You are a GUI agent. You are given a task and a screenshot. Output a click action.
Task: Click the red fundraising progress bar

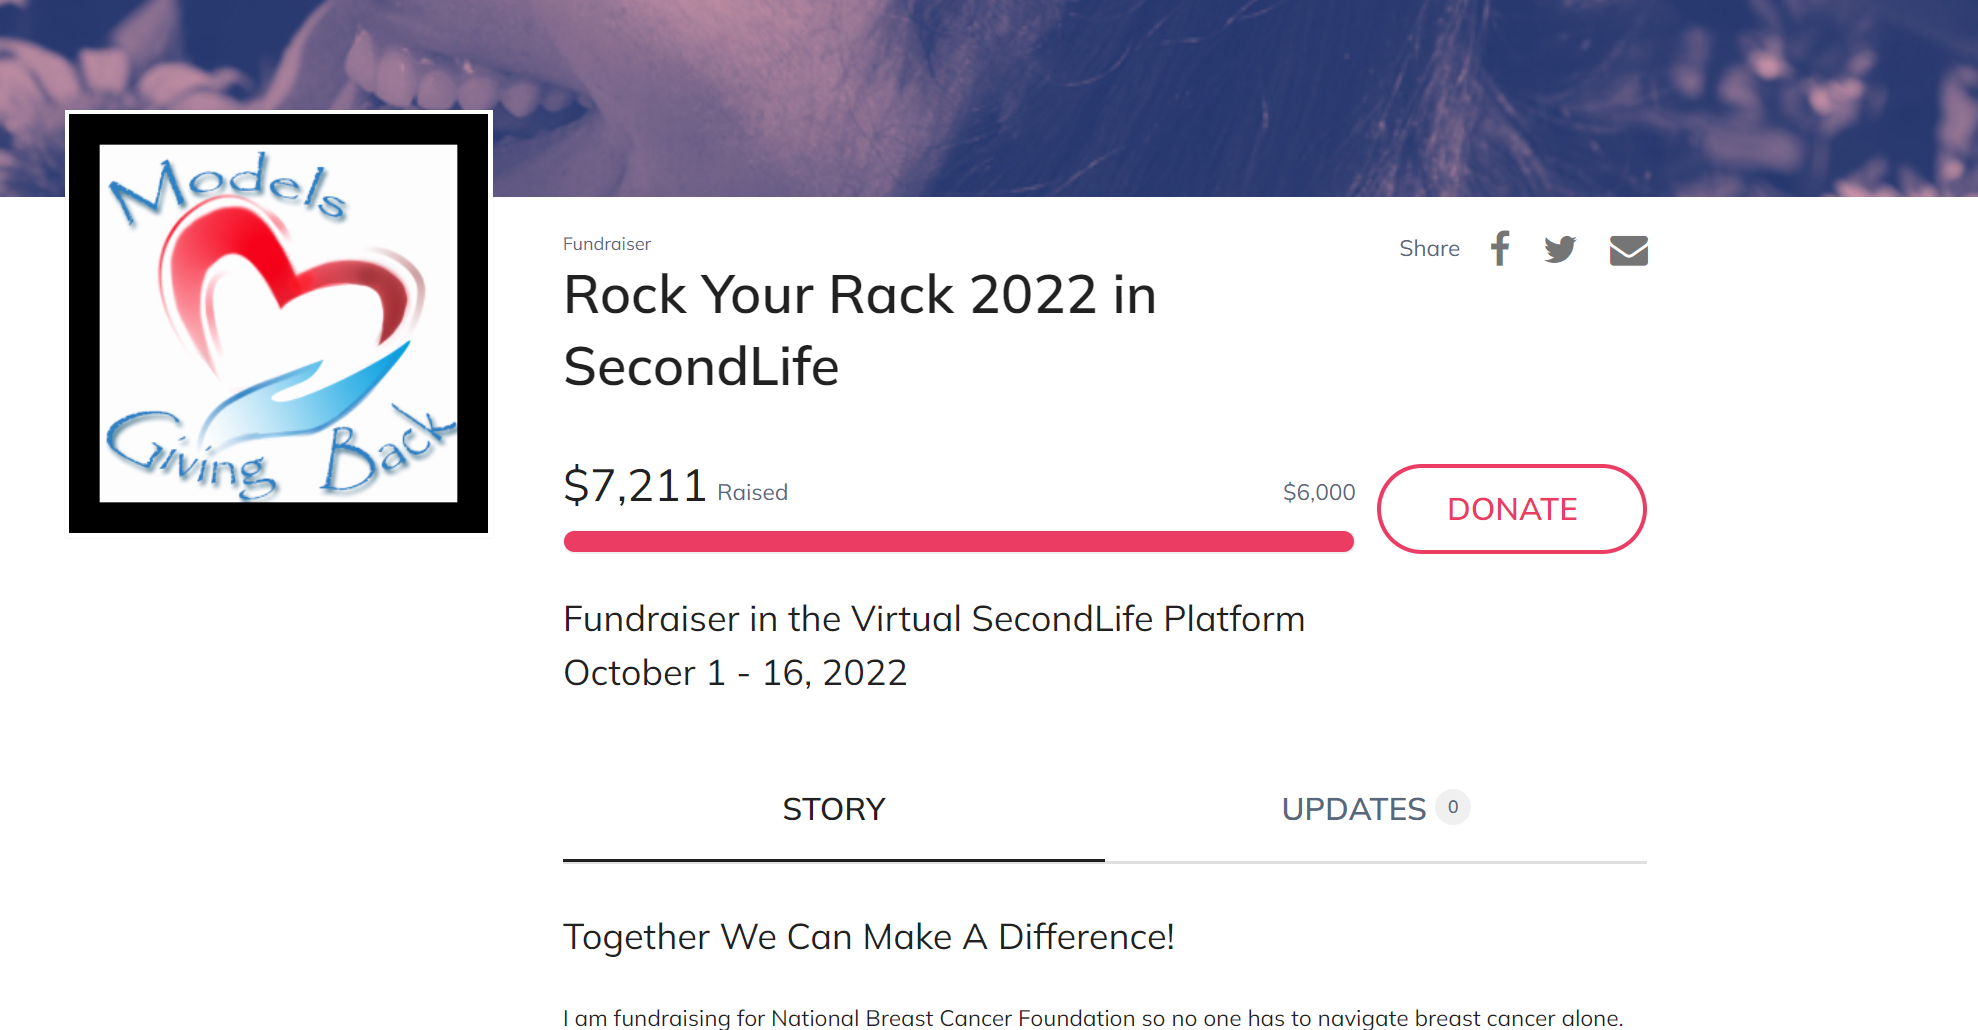tap(958, 542)
